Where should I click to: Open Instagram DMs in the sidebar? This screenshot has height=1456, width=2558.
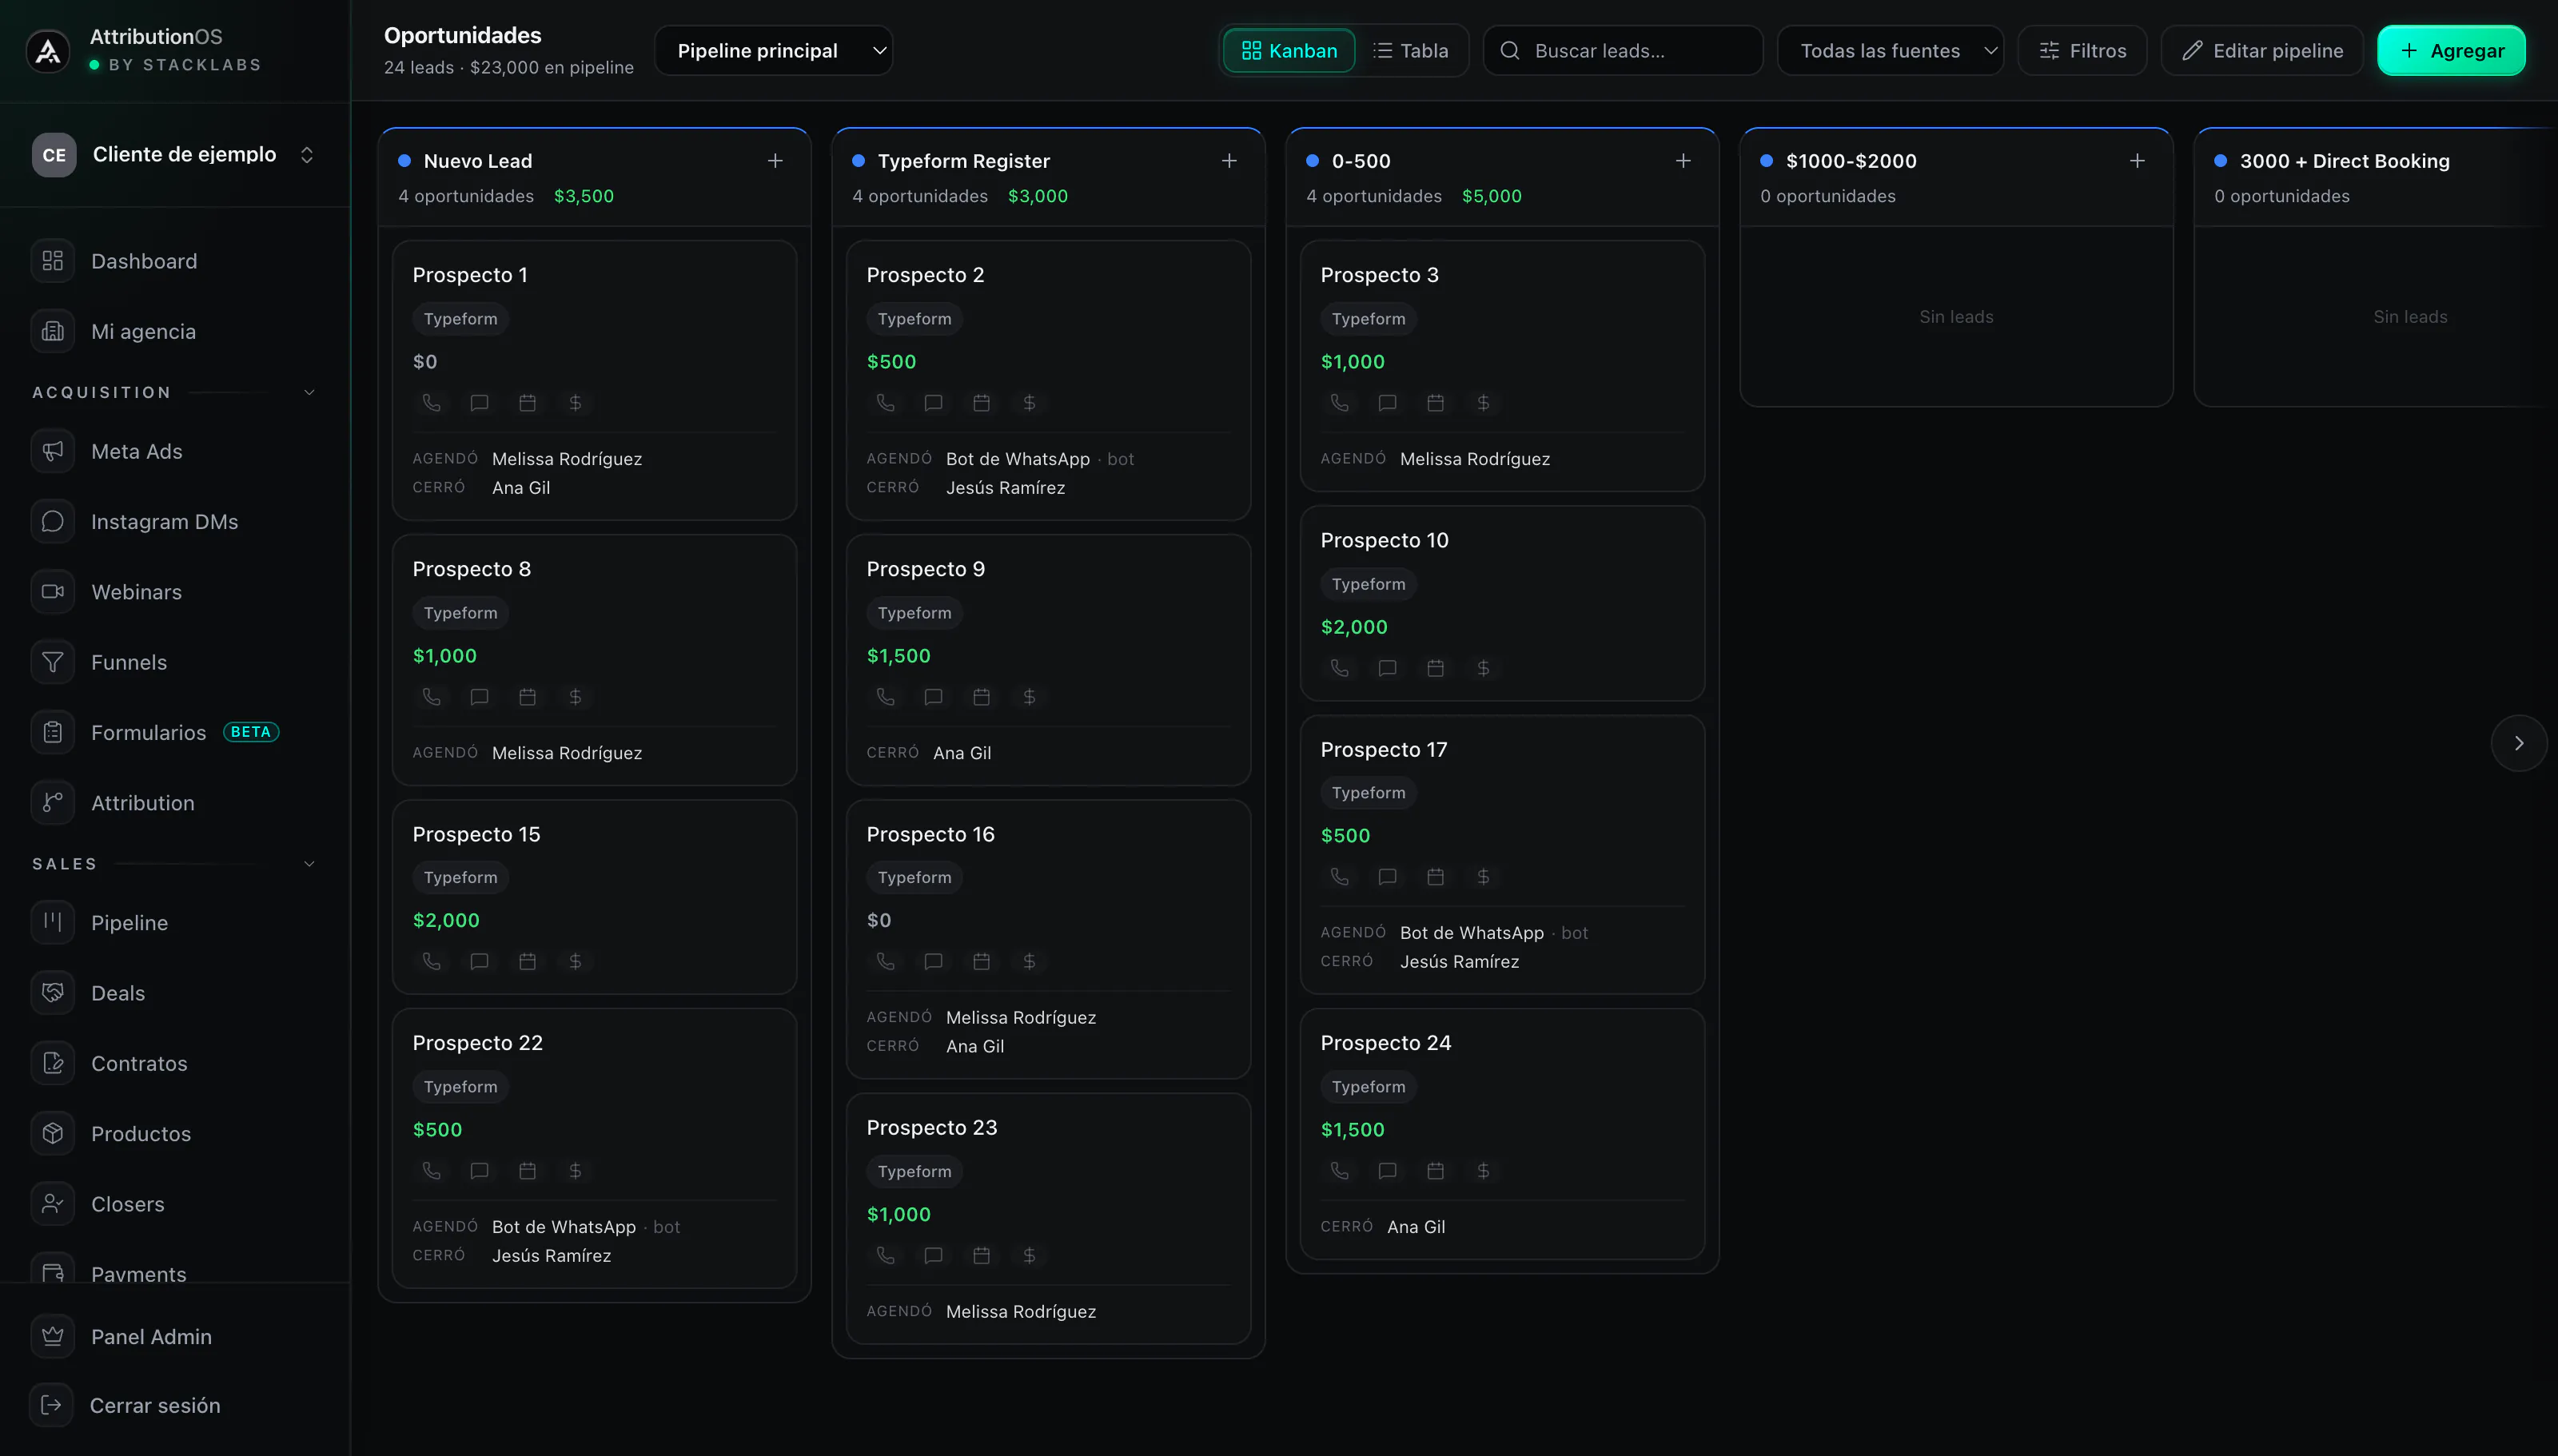click(175, 522)
